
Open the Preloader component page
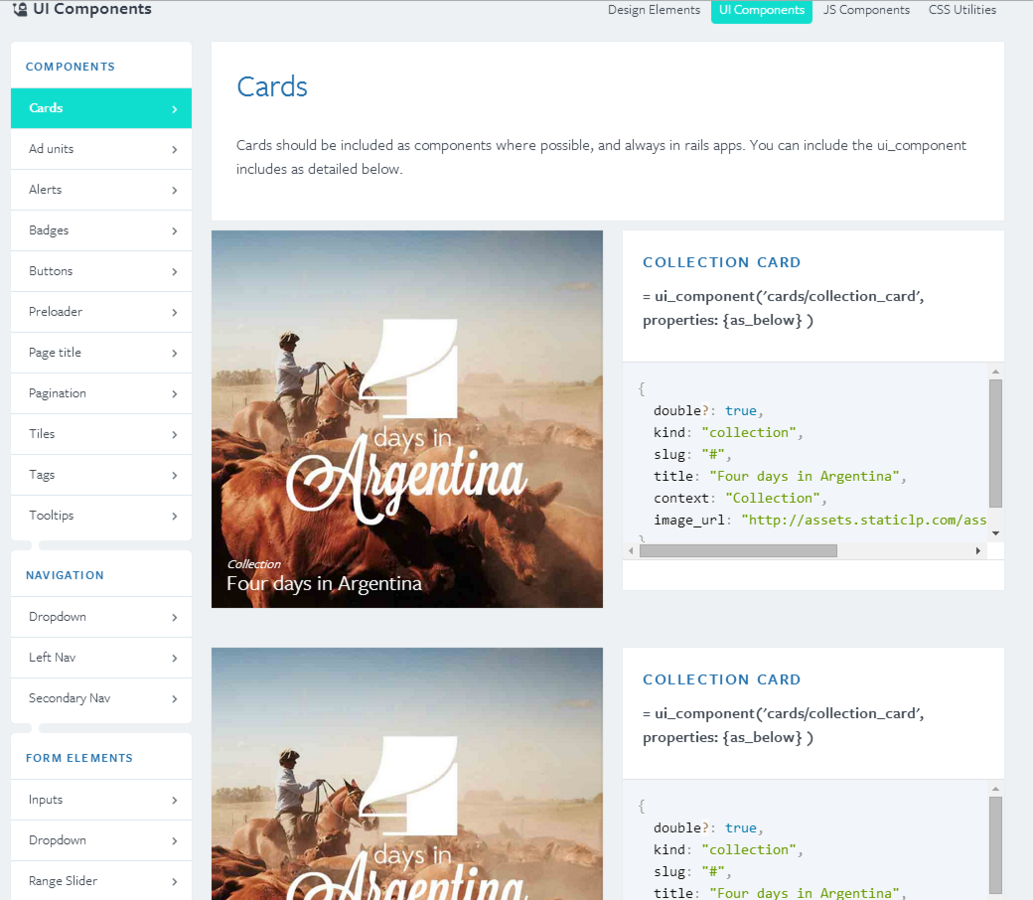101,312
